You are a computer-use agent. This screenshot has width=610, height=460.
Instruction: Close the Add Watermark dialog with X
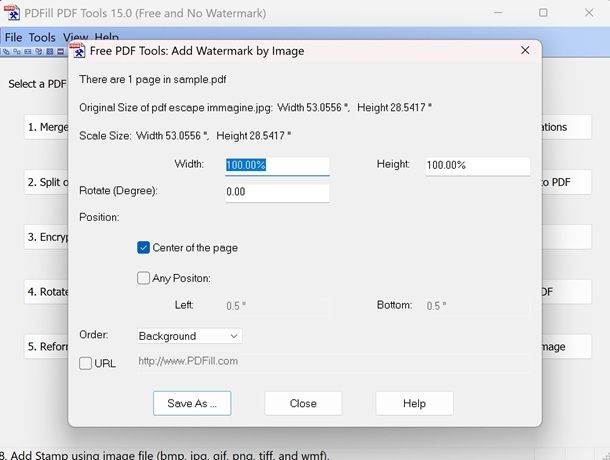(525, 50)
